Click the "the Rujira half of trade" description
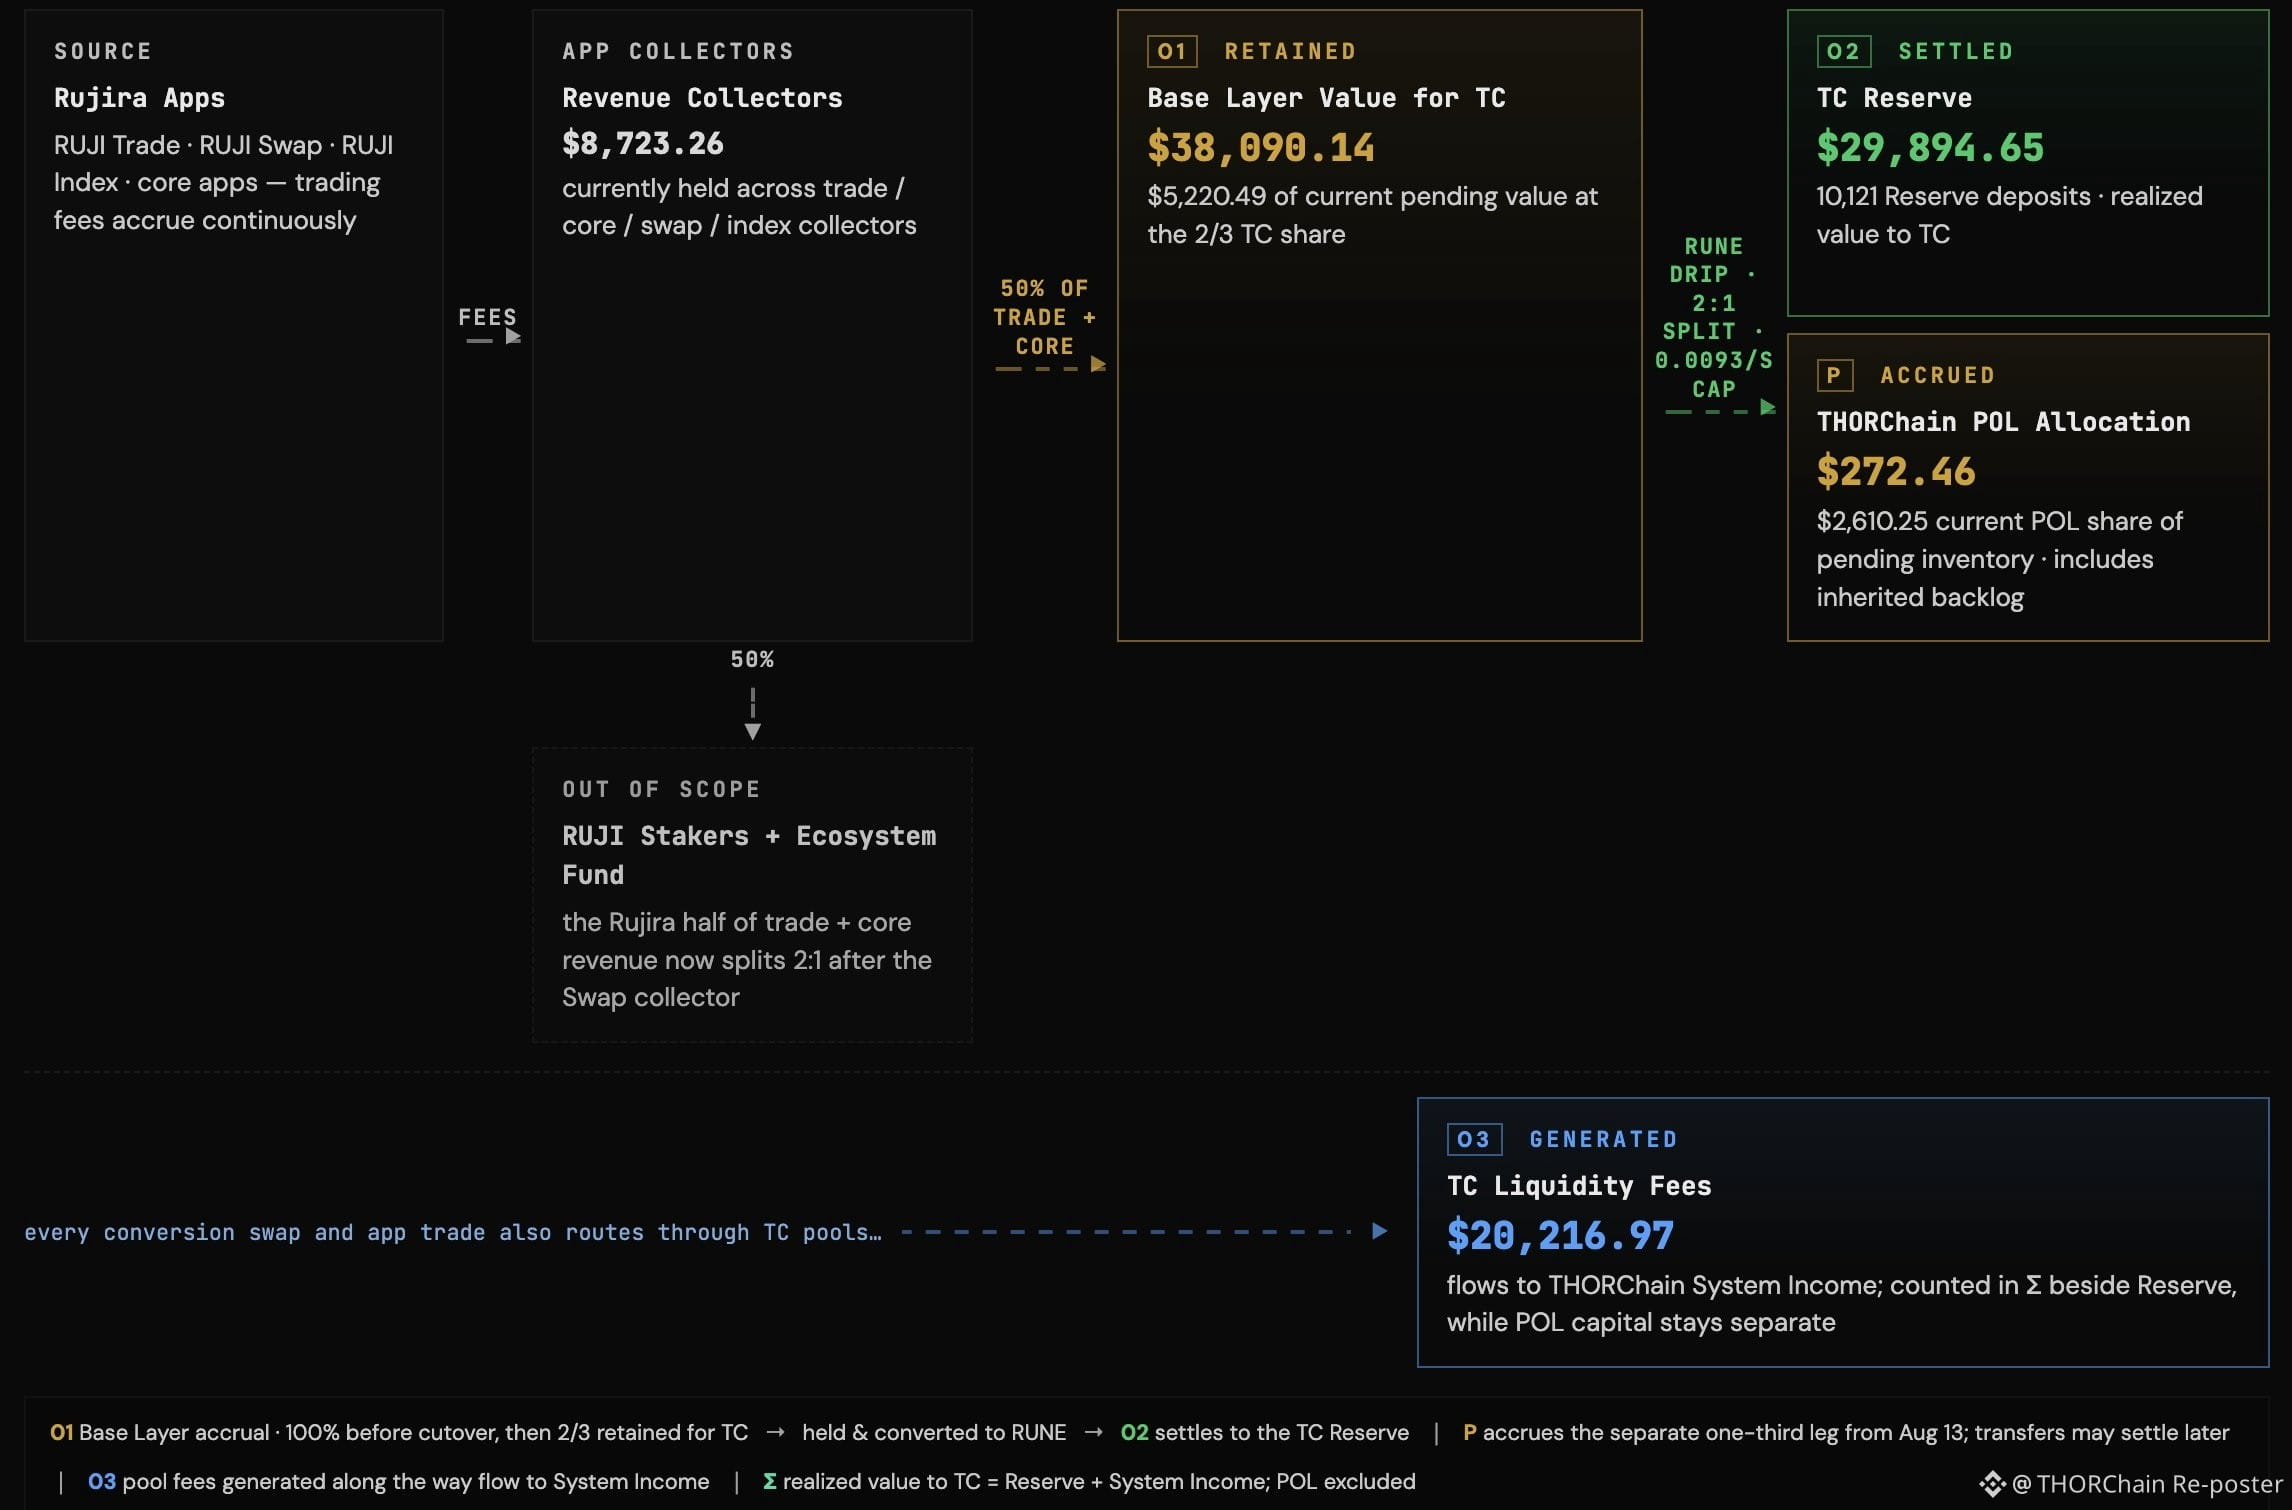Image resolution: width=2292 pixels, height=1510 pixels. (x=747, y=960)
